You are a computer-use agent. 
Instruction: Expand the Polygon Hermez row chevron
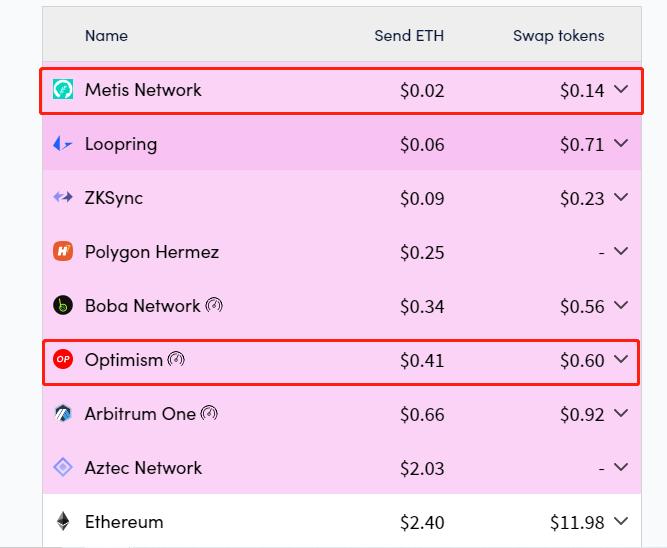(621, 252)
